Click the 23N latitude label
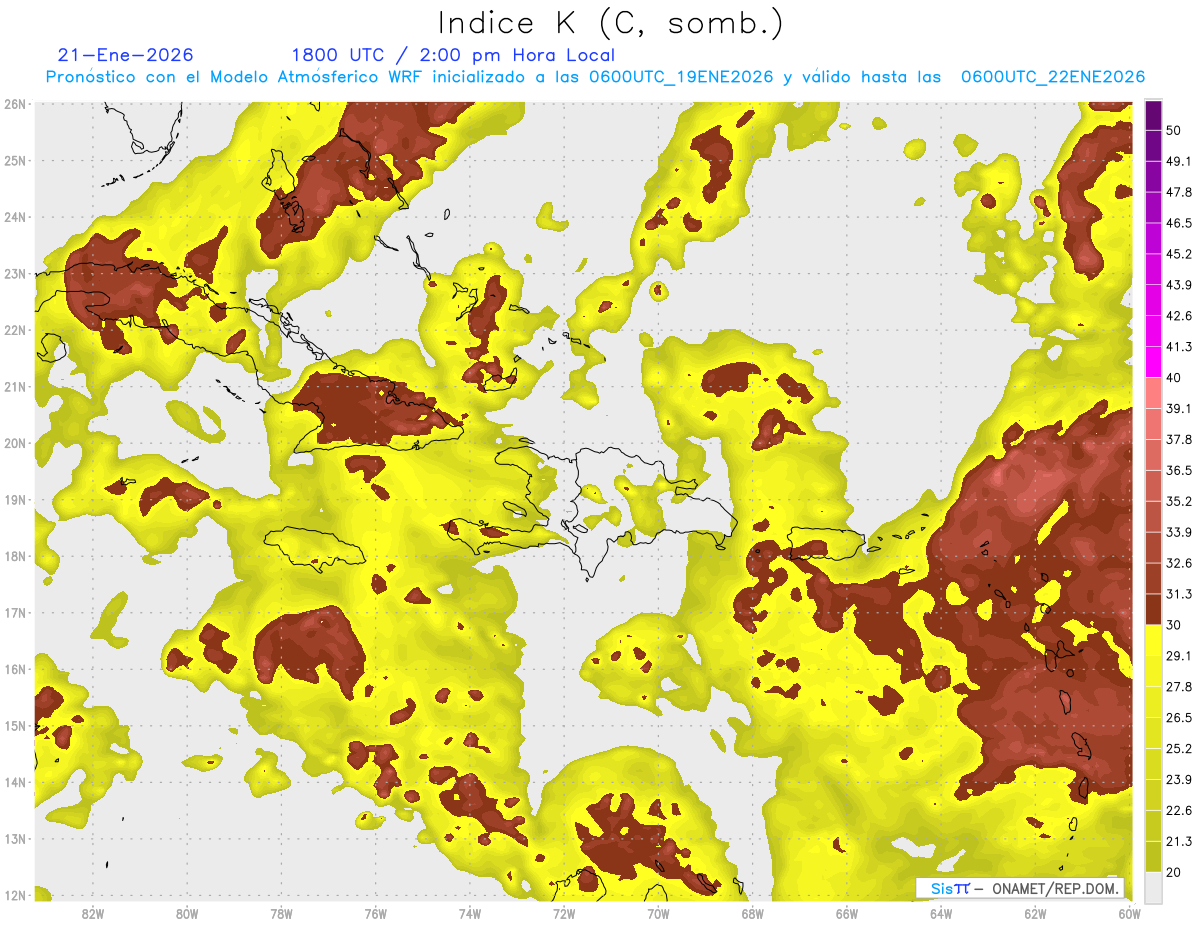The width and height of the screenshot is (1200, 927). (x=15, y=273)
